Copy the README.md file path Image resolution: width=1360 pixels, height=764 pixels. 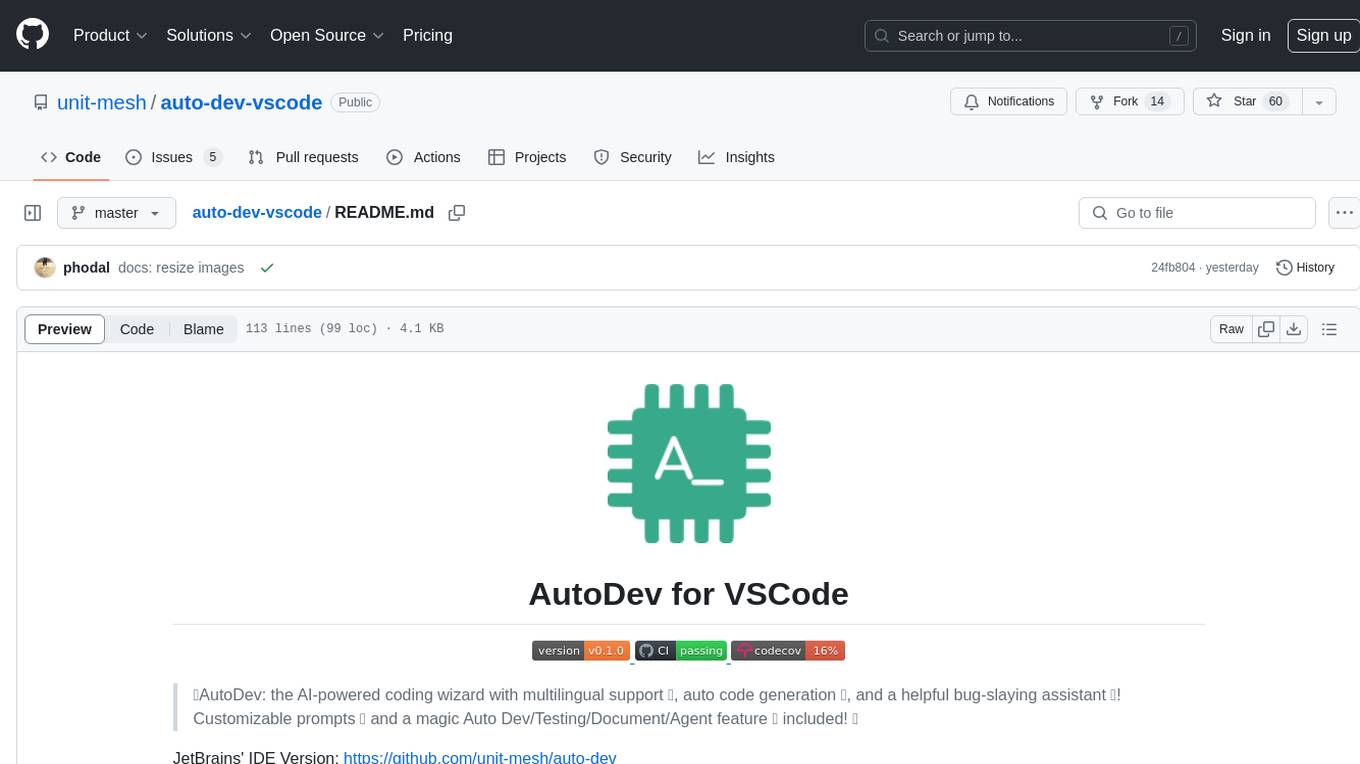[x=457, y=213]
